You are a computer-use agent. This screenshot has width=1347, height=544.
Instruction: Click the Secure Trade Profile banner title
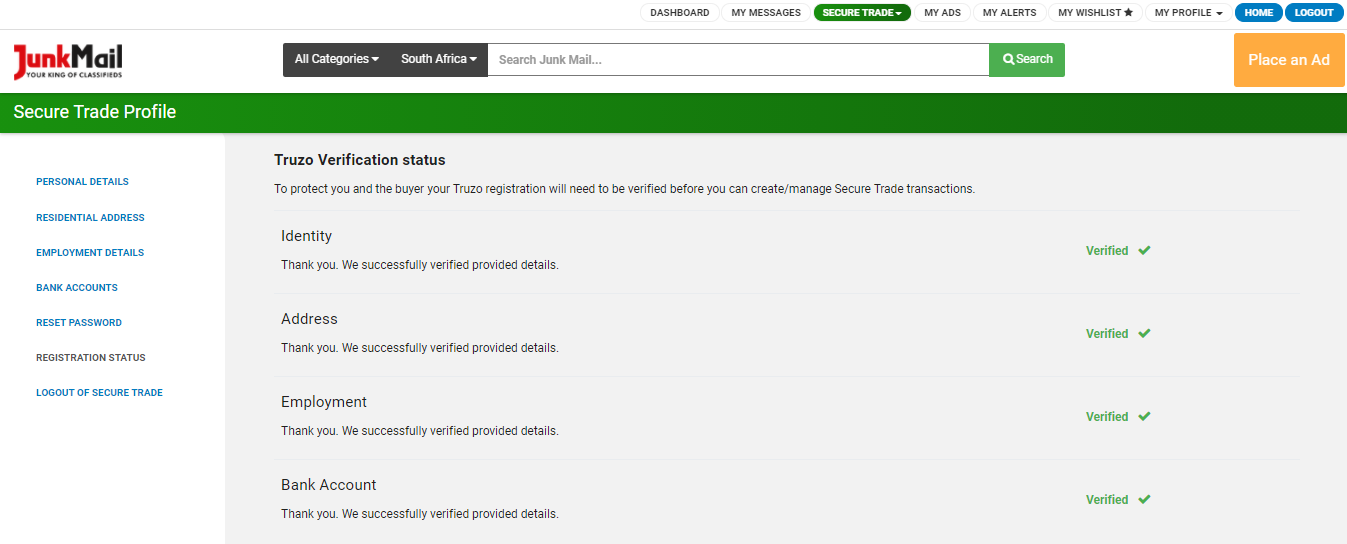click(95, 112)
